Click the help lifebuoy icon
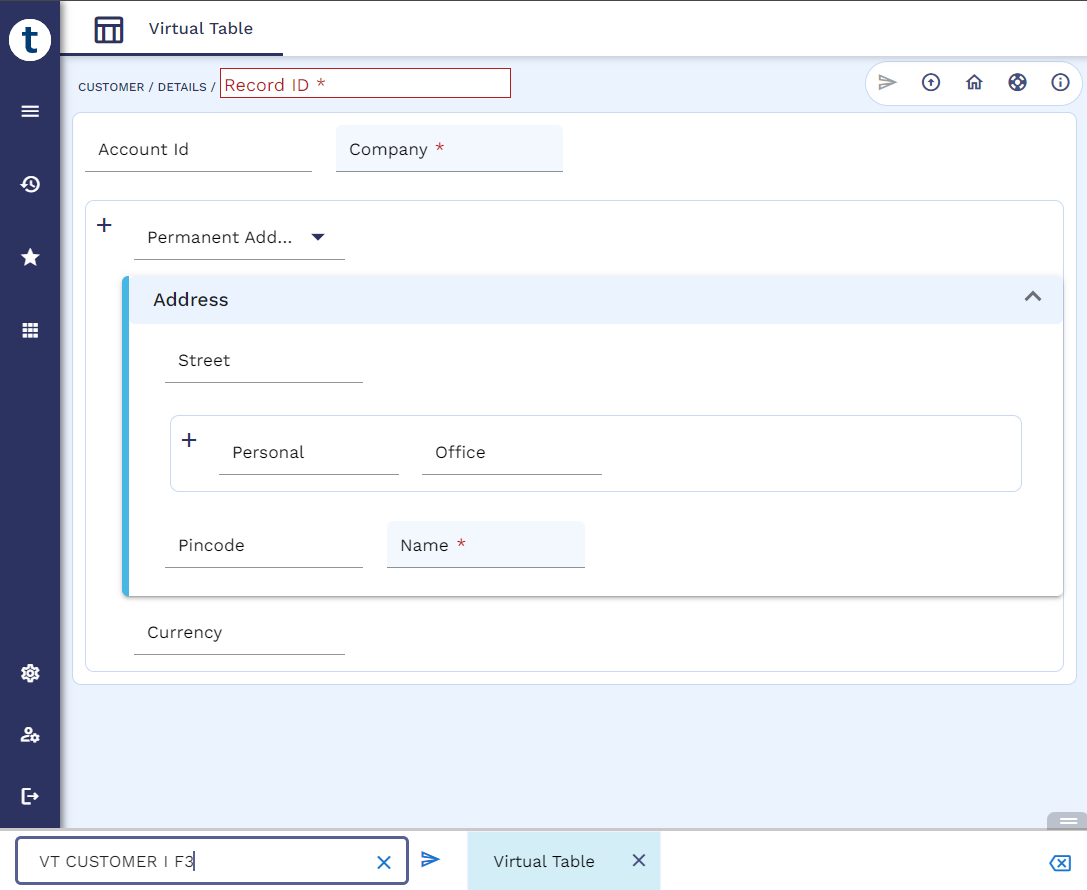 (1017, 83)
